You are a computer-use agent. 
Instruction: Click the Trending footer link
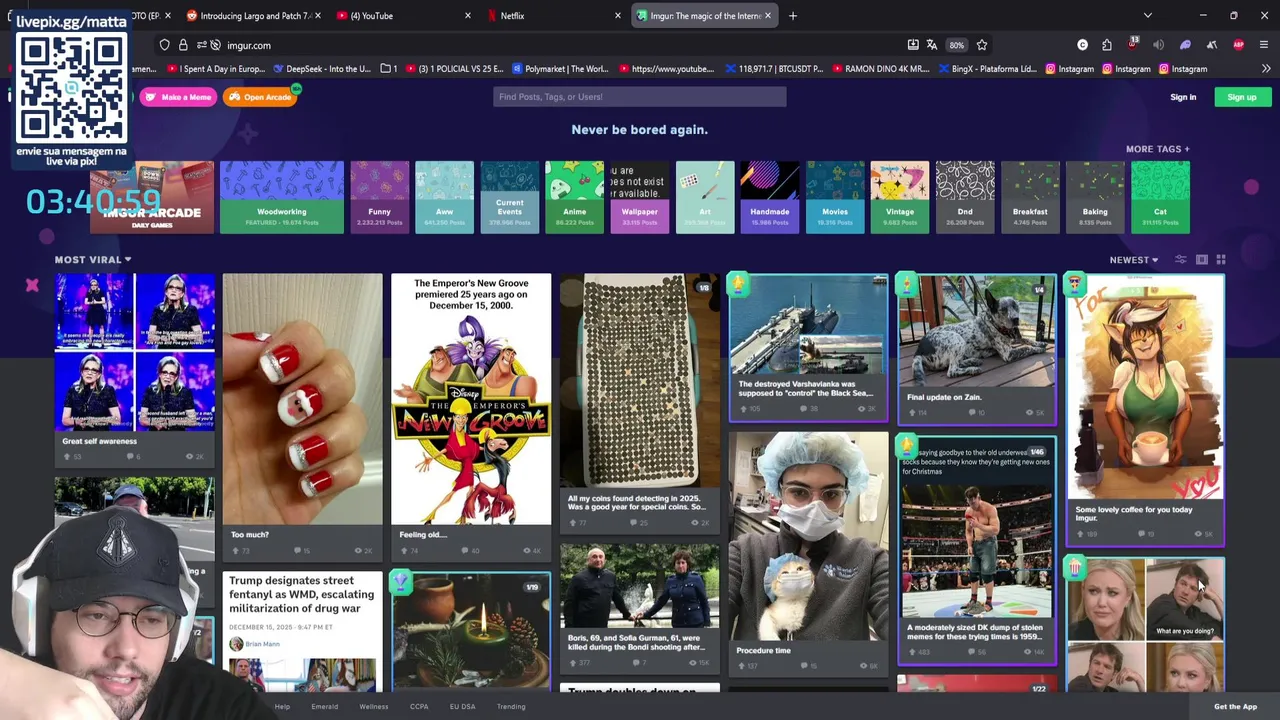[x=511, y=707]
